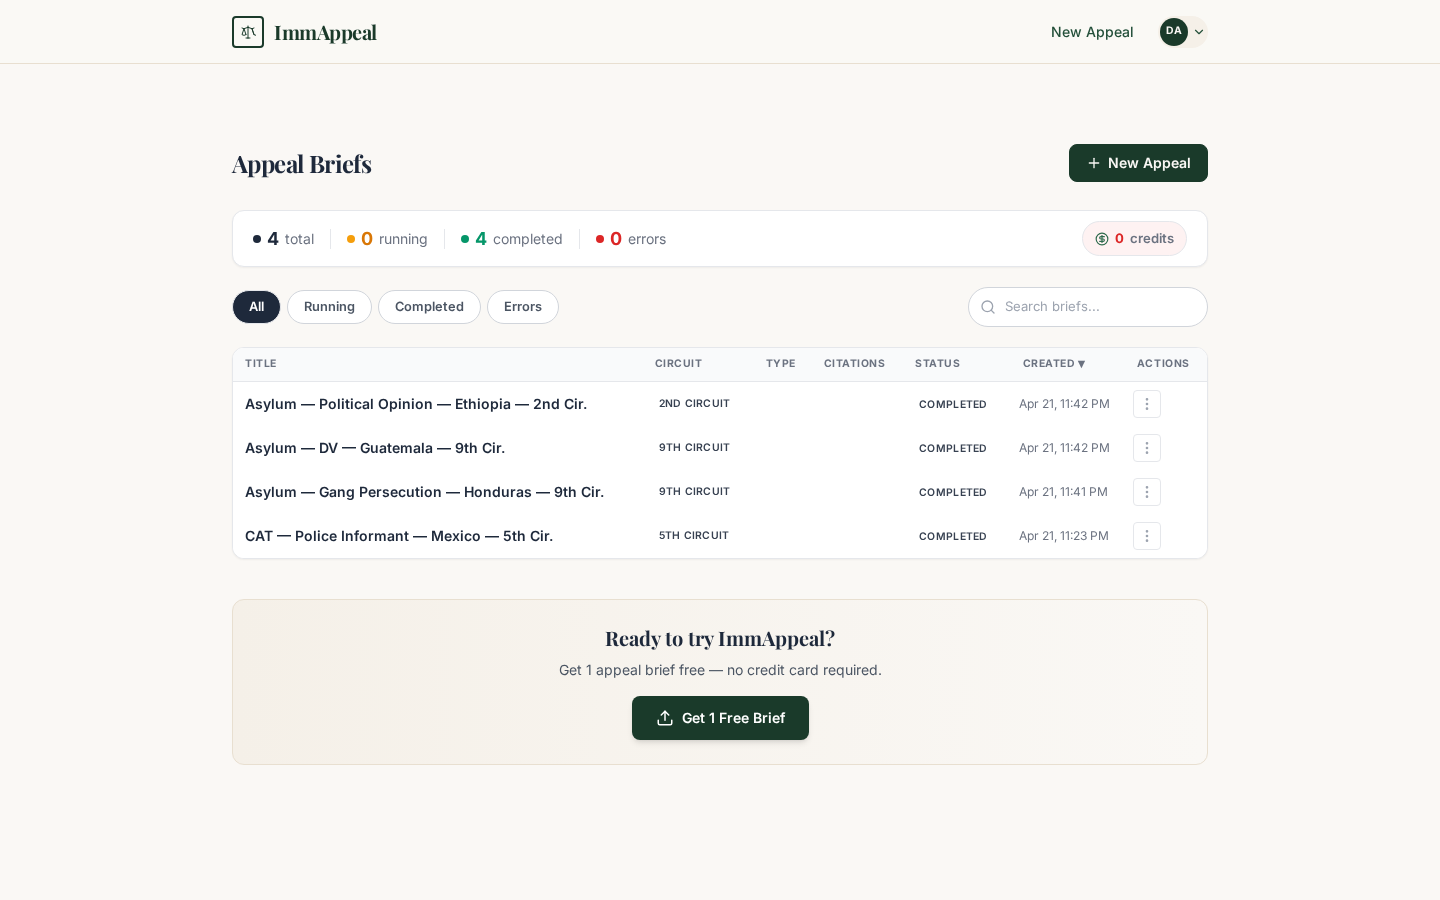Open the 0 credits badge
The width and height of the screenshot is (1440, 900).
pos(1134,239)
